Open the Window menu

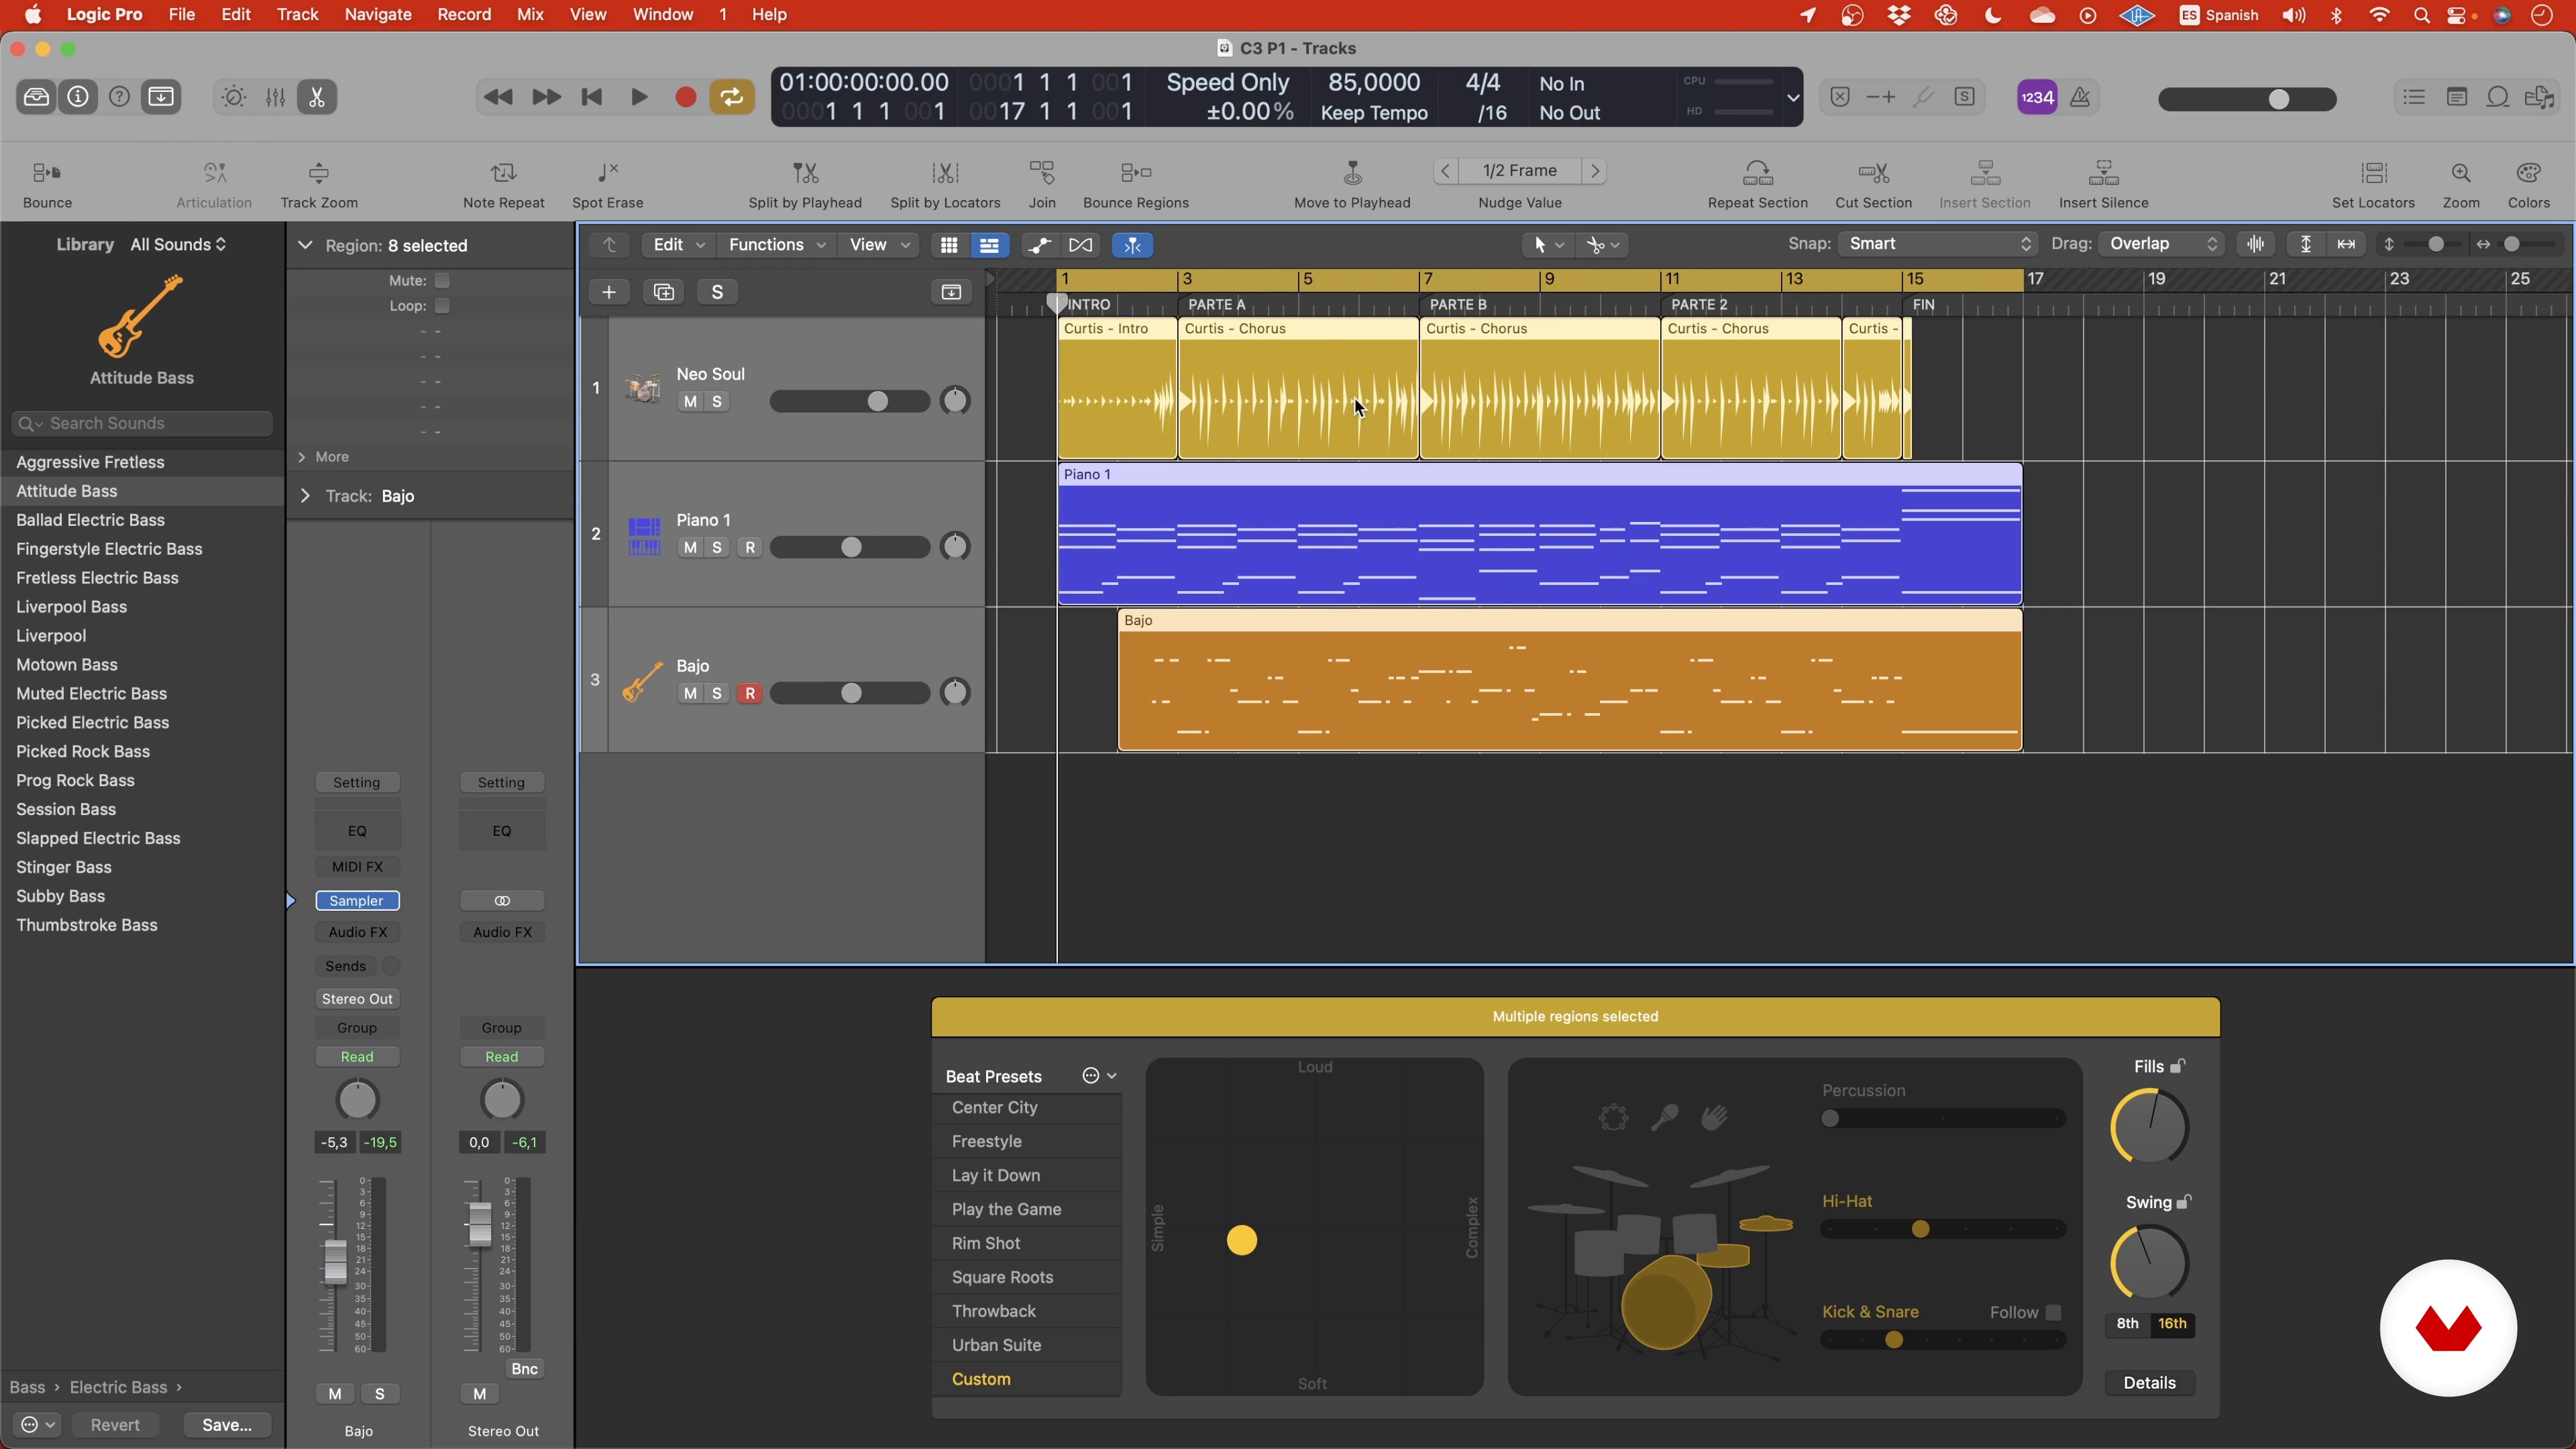pos(663,15)
